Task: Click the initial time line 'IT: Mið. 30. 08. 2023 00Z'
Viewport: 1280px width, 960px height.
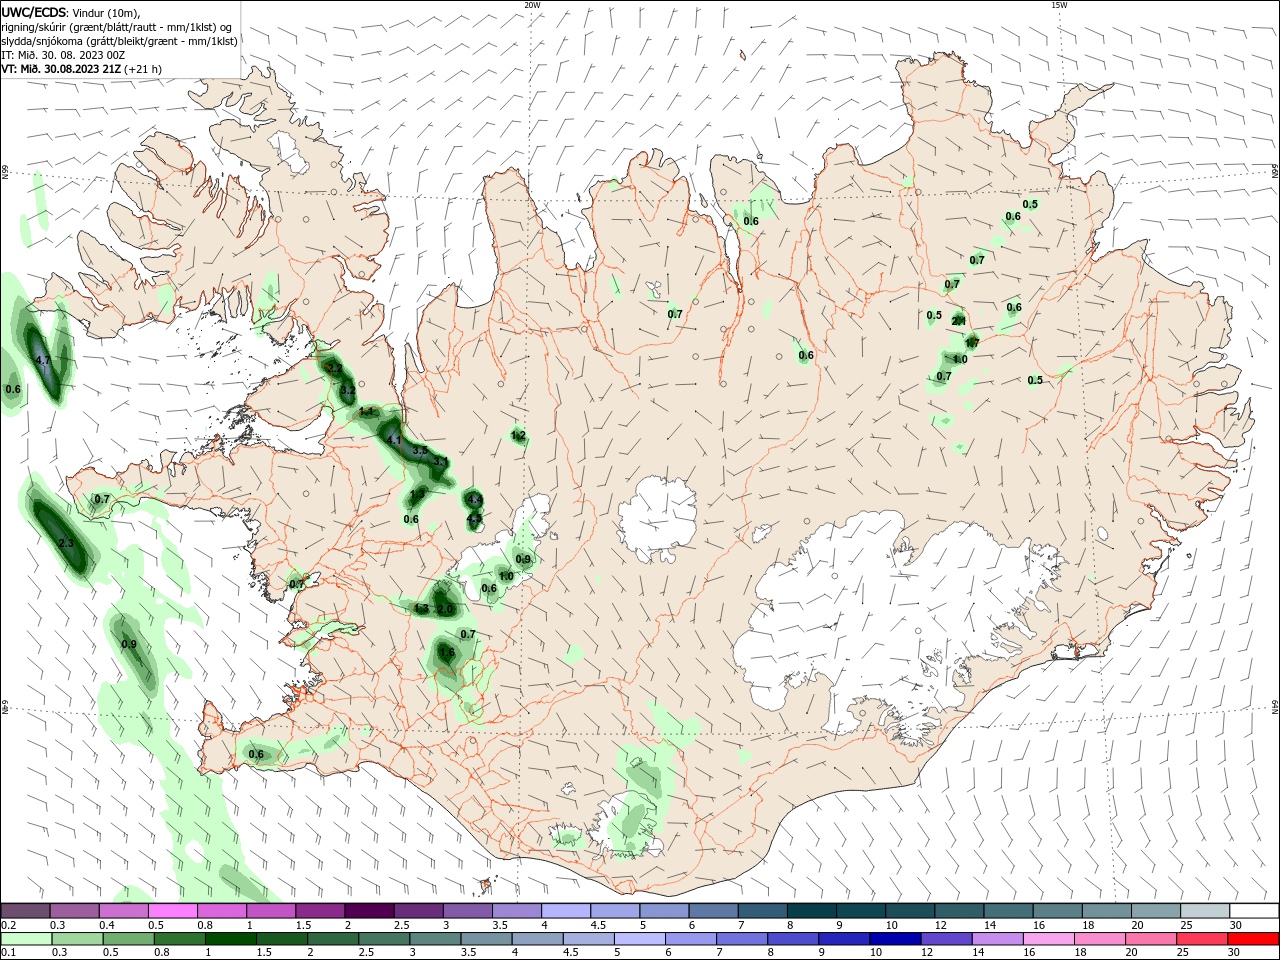Action: 61,55
